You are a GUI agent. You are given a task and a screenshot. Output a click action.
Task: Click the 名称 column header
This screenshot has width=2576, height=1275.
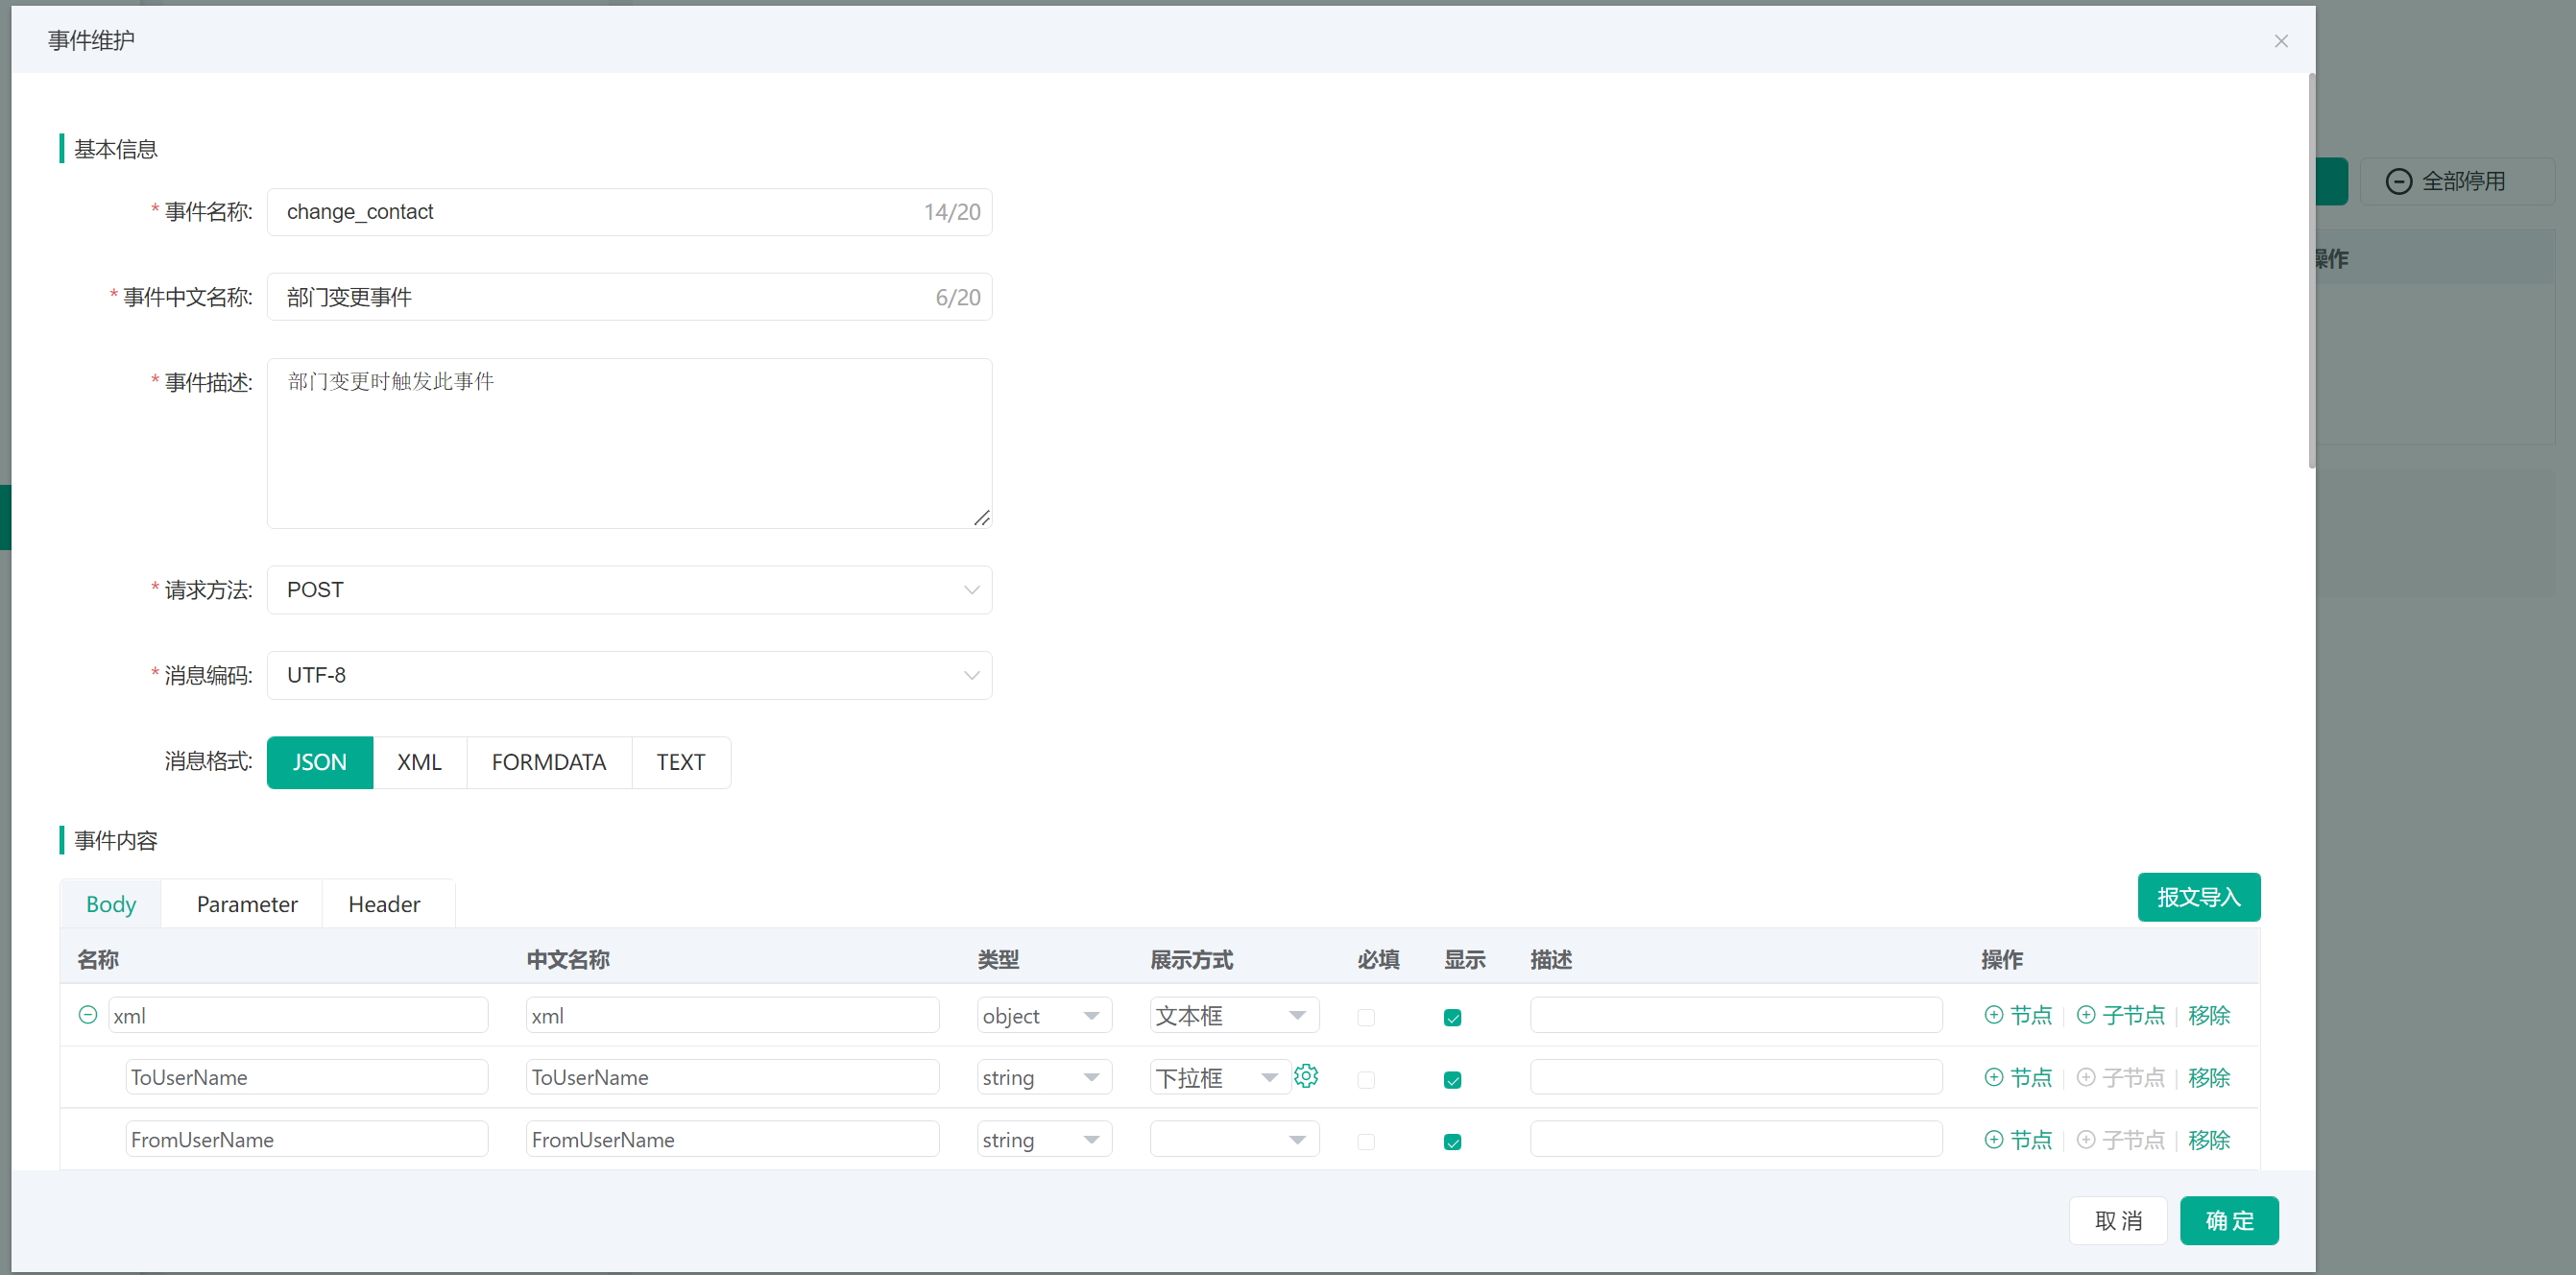point(98,959)
